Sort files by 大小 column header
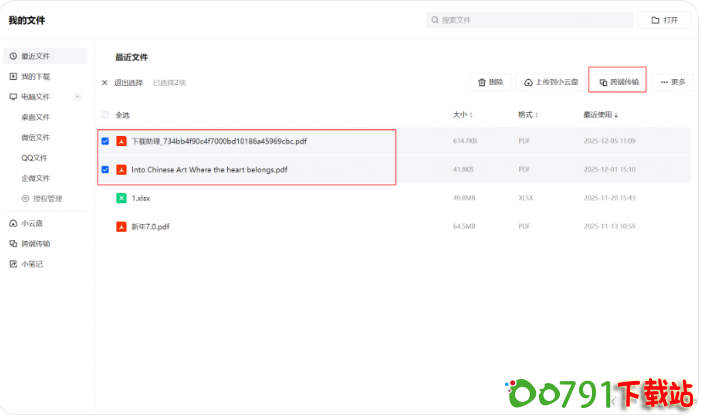Image resolution: width=703 pixels, height=418 pixels. point(462,115)
